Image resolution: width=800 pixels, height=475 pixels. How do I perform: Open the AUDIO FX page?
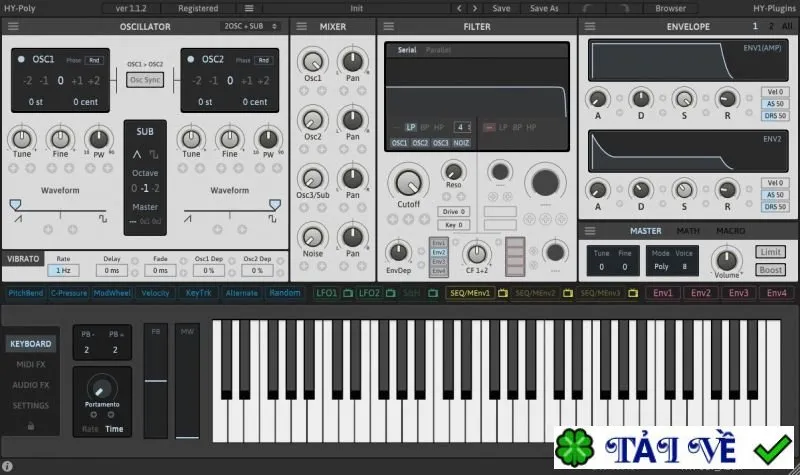pos(31,385)
